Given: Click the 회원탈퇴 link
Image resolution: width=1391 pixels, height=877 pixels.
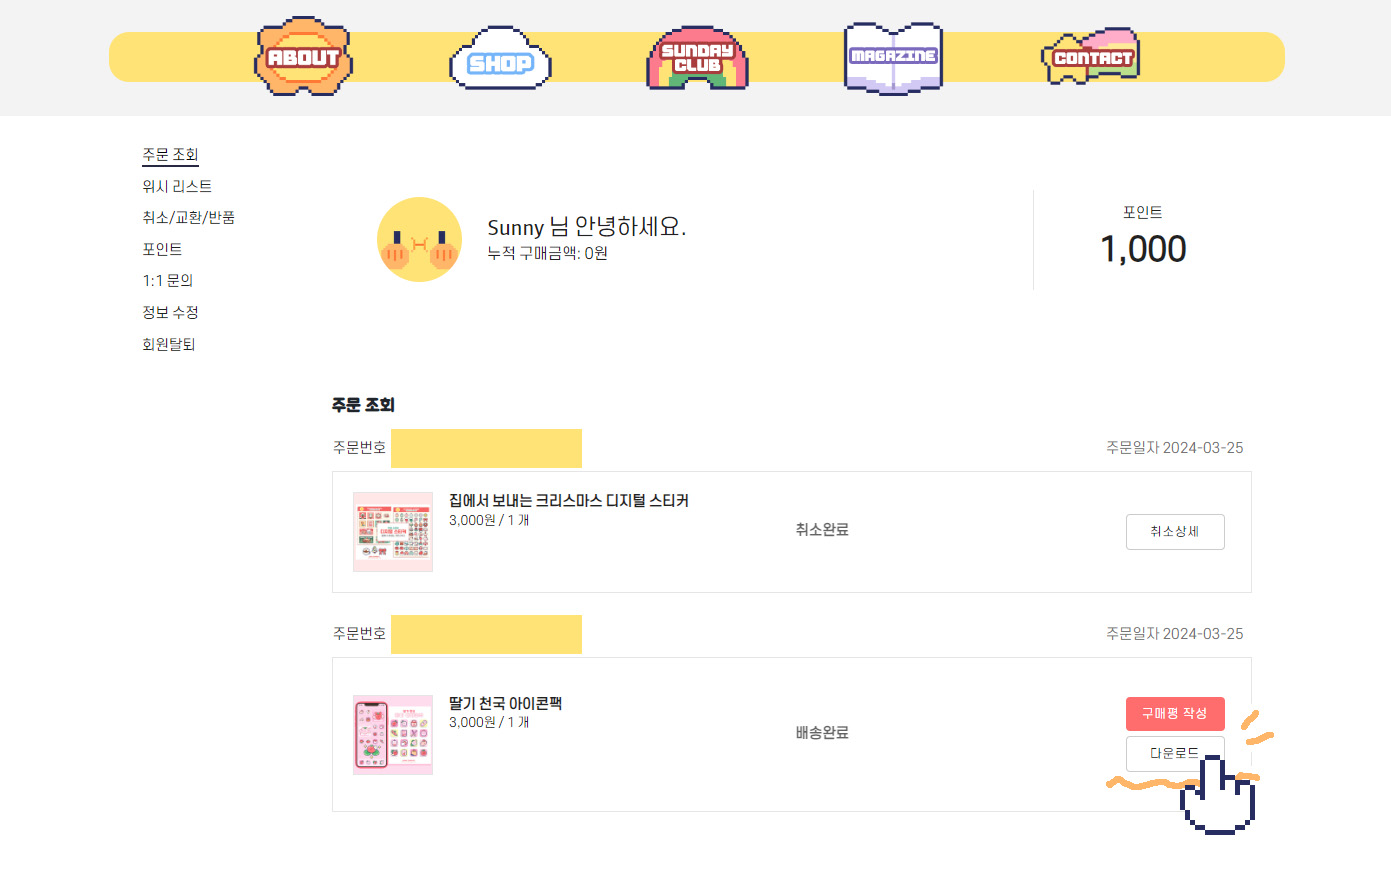Looking at the screenshot, I should pos(168,345).
